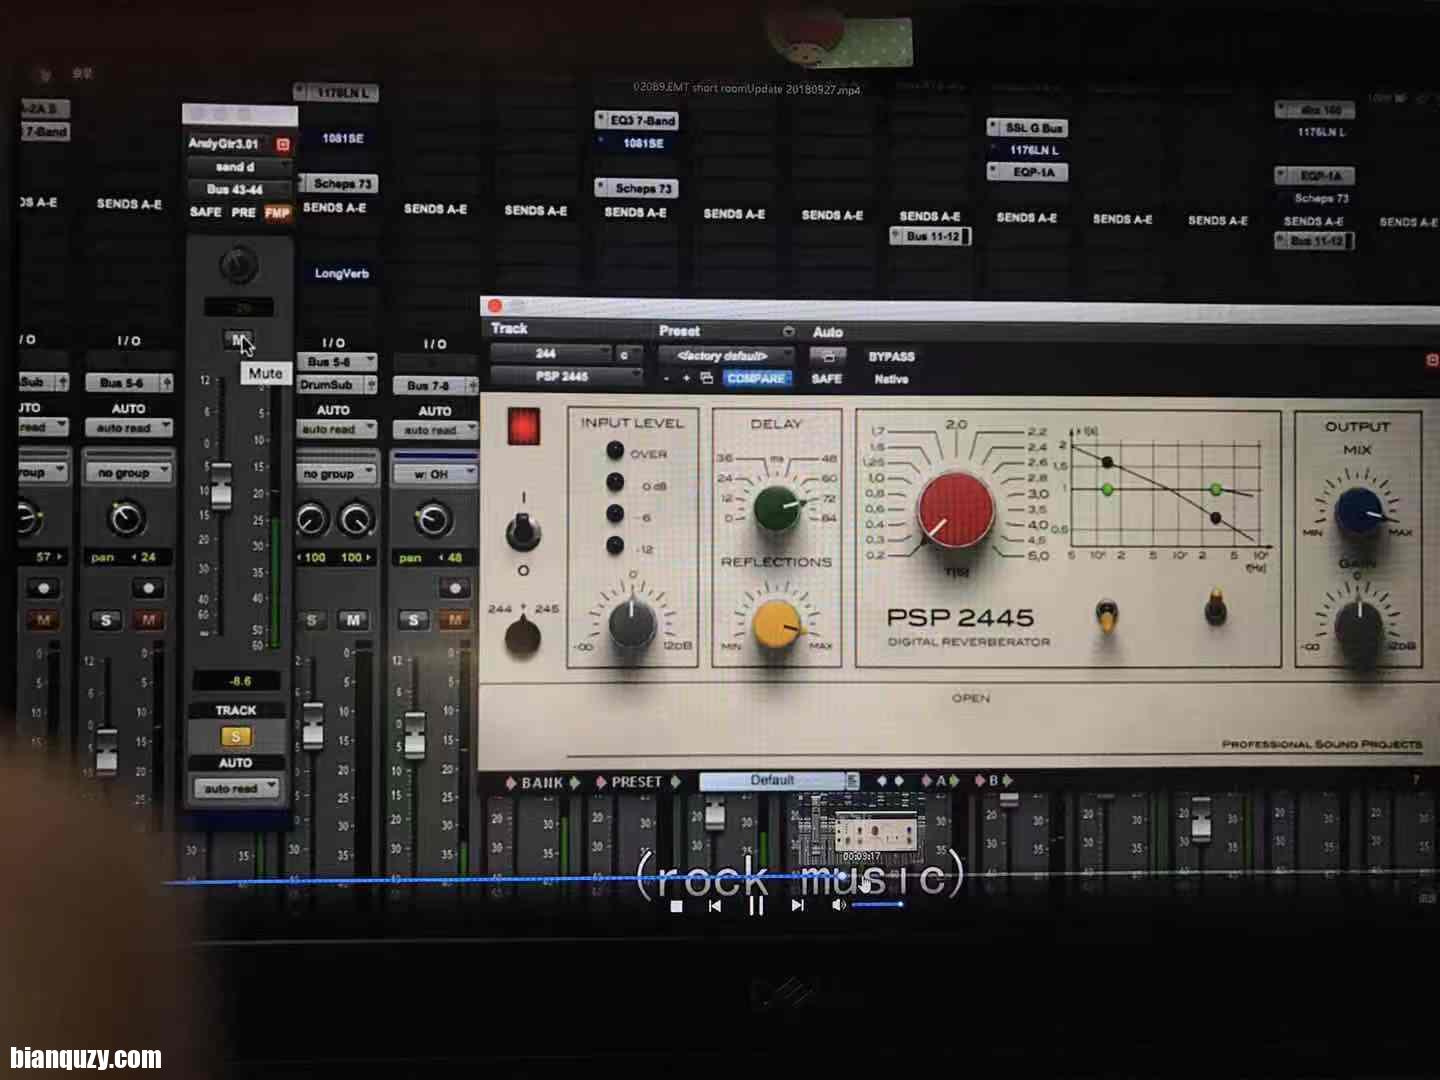This screenshot has height=1080, width=1440.
Task: Select the A state button in the preset bar
Action: click(940, 781)
